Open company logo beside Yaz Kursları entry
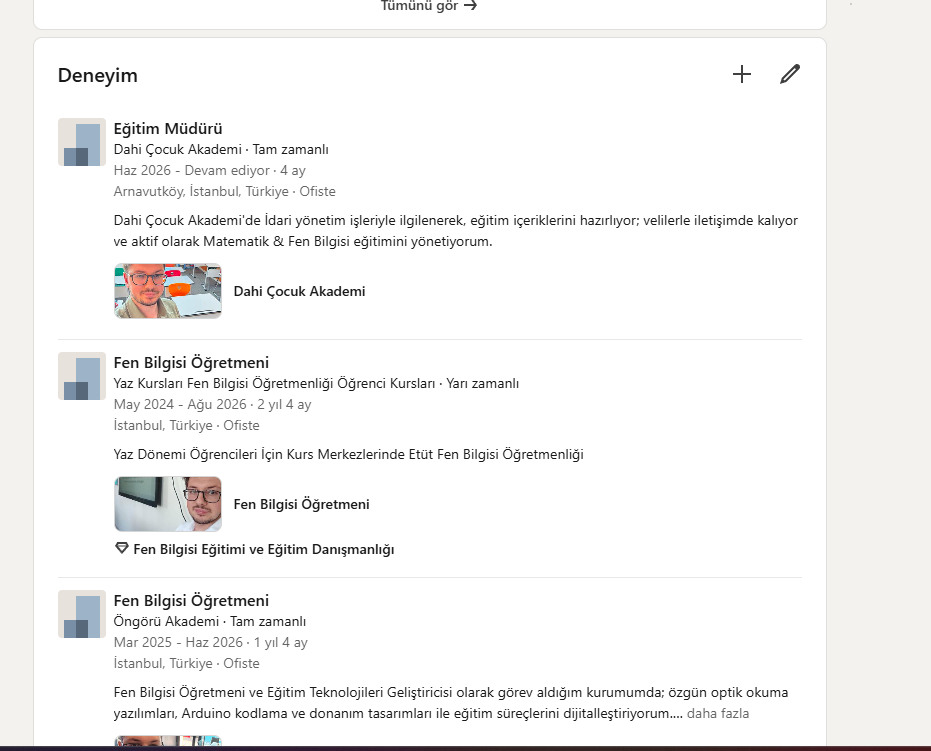The height and width of the screenshot is (751, 931). click(x=82, y=376)
